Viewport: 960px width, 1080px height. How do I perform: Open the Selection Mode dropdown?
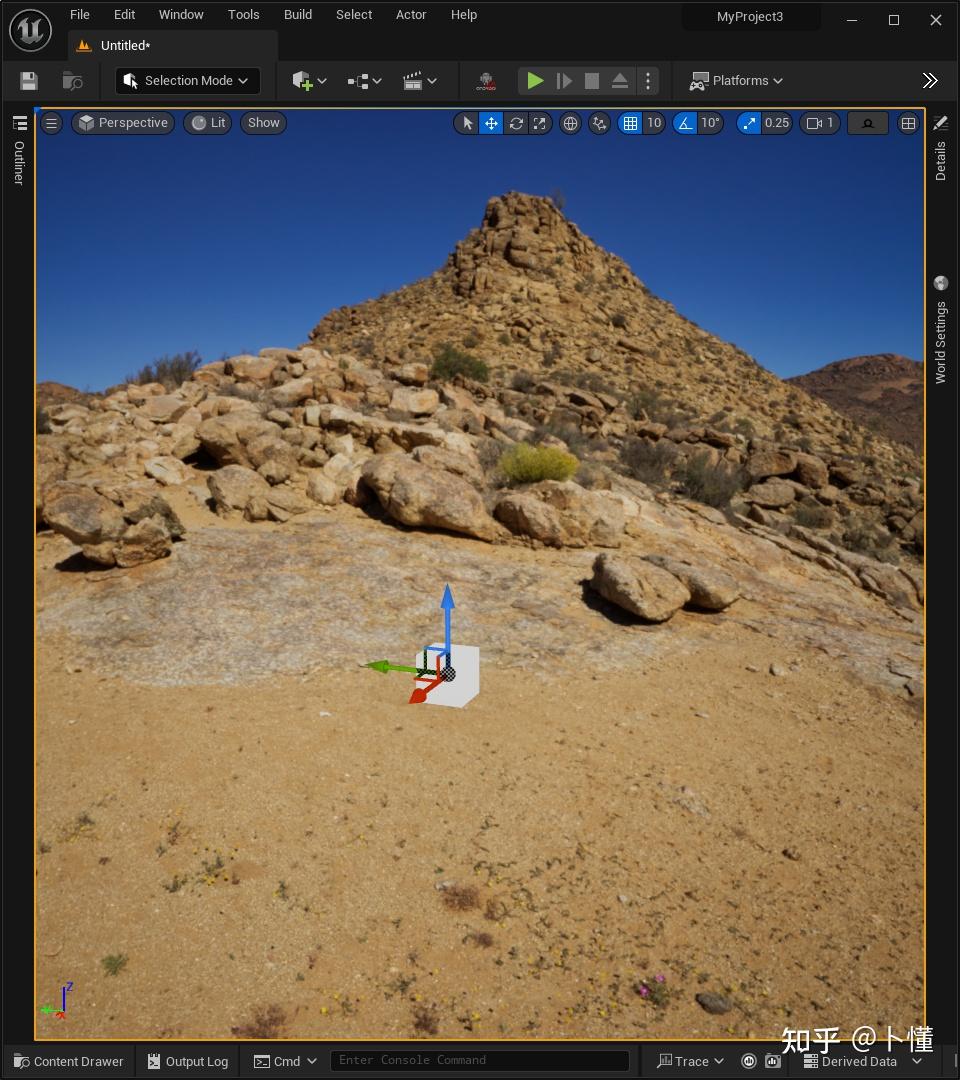[186, 81]
